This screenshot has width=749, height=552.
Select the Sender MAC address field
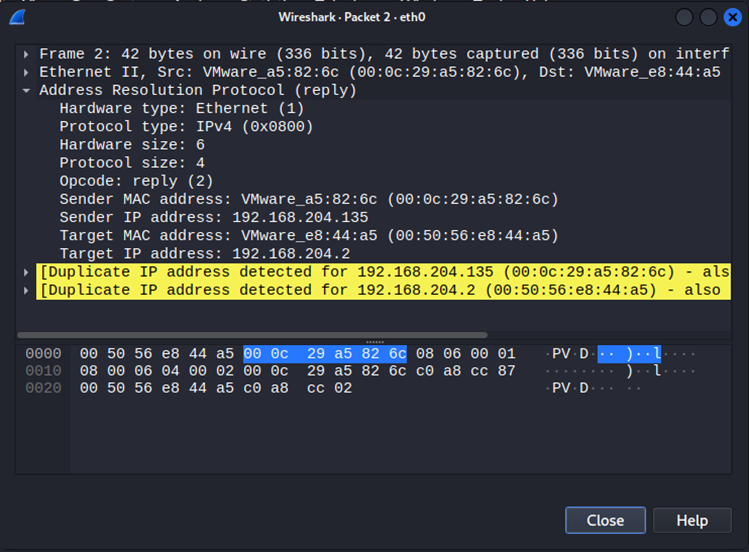(308, 199)
